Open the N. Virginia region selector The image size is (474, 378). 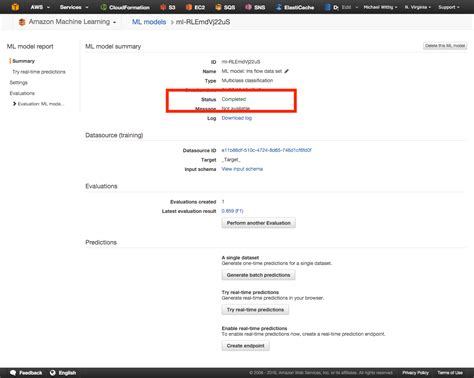418,7
